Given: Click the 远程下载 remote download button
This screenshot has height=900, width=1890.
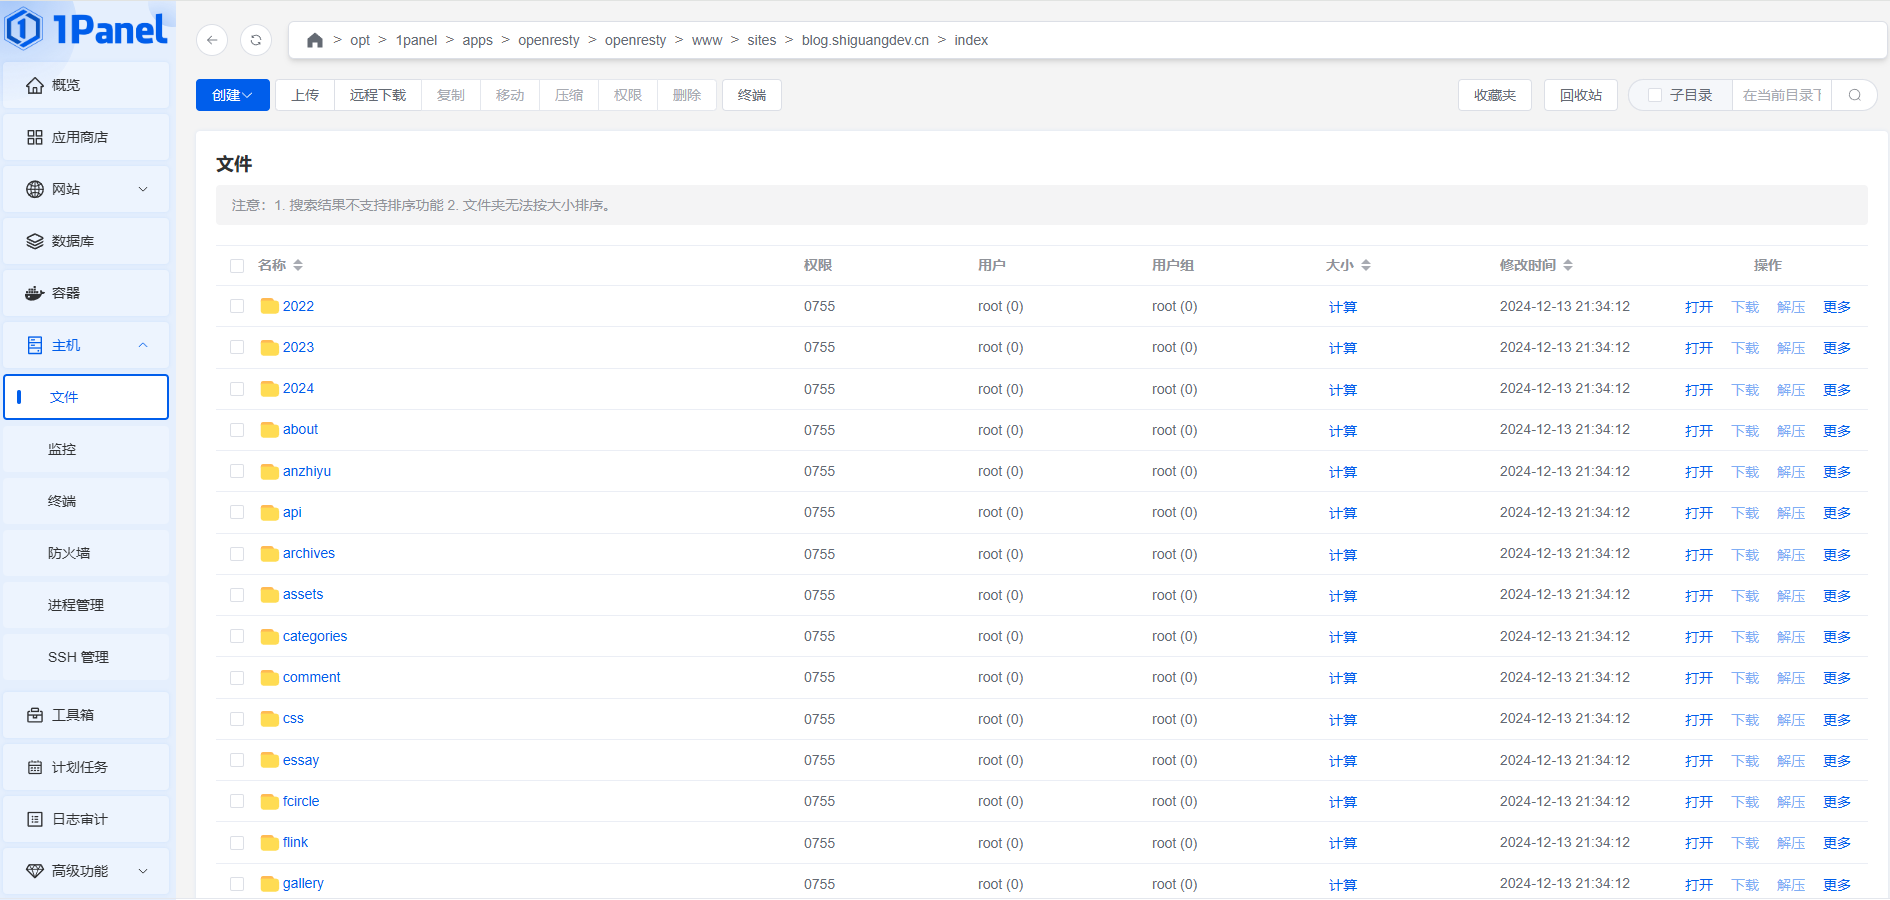Looking at the screenshot, I should tap(378, 95).
